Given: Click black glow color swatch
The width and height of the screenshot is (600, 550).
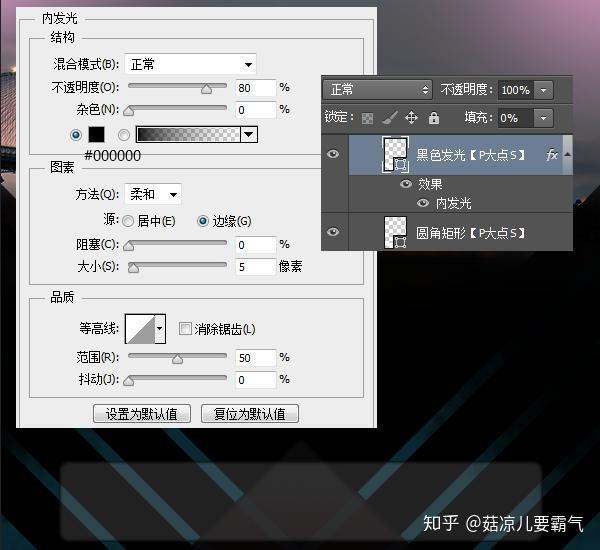Looking at the screenshot, I should pyautogui.click(x=96, y=135).
